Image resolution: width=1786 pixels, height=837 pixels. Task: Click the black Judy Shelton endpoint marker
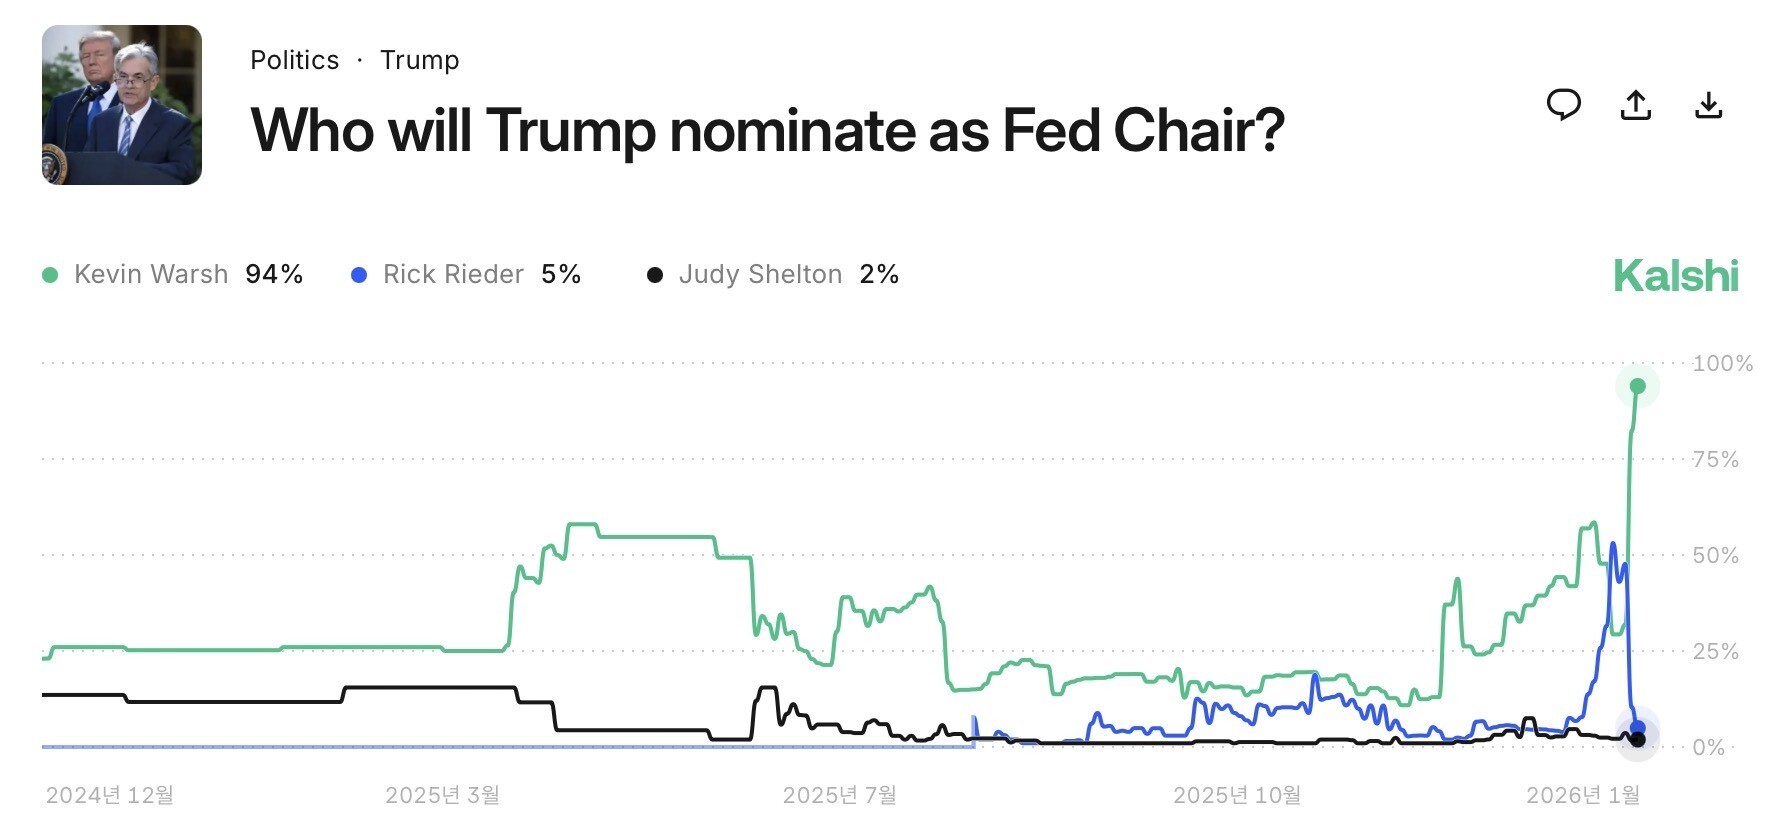(1638, 740)
